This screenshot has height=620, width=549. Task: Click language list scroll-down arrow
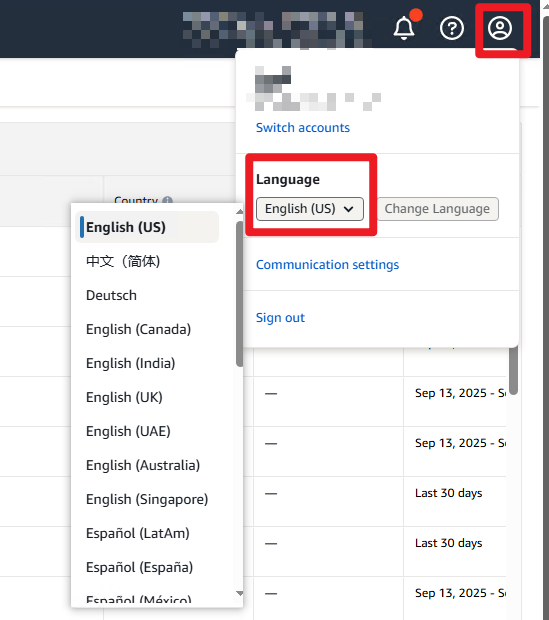tap(239, 593)
